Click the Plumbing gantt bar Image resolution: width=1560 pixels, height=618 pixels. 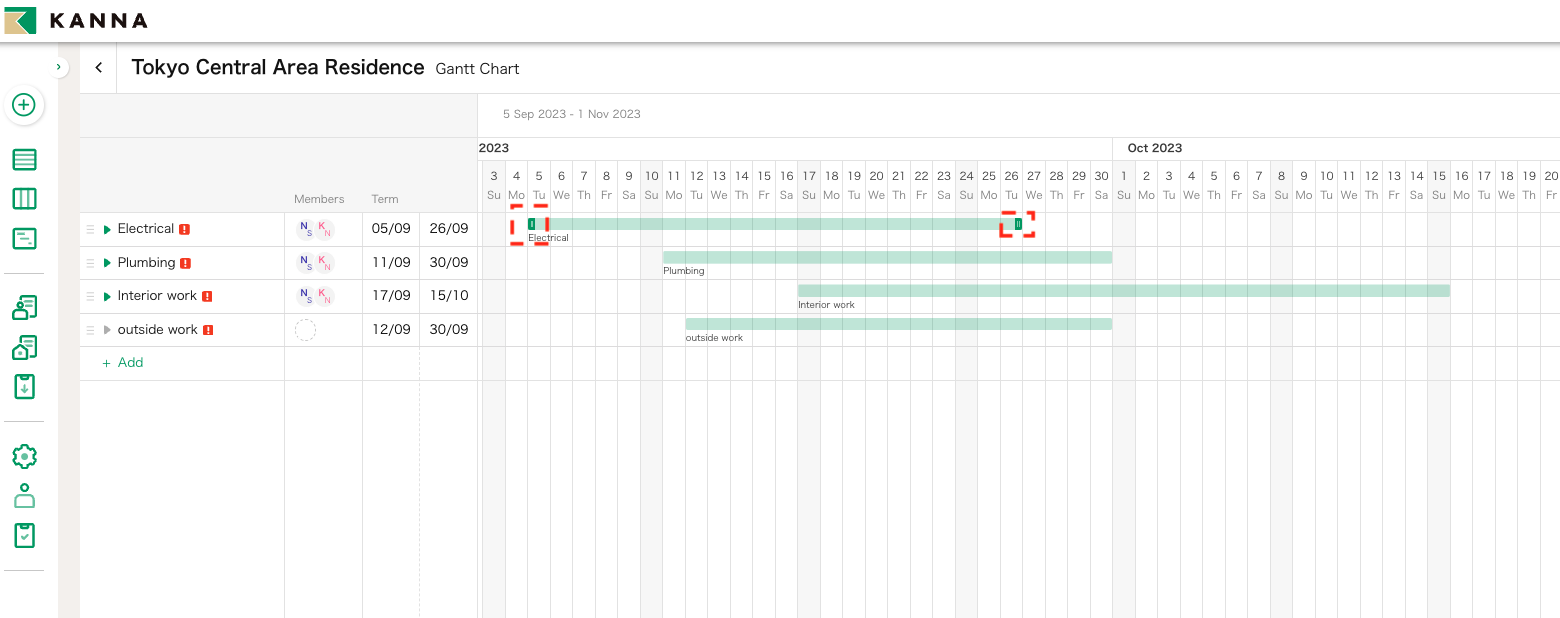(x=887, y=257)
